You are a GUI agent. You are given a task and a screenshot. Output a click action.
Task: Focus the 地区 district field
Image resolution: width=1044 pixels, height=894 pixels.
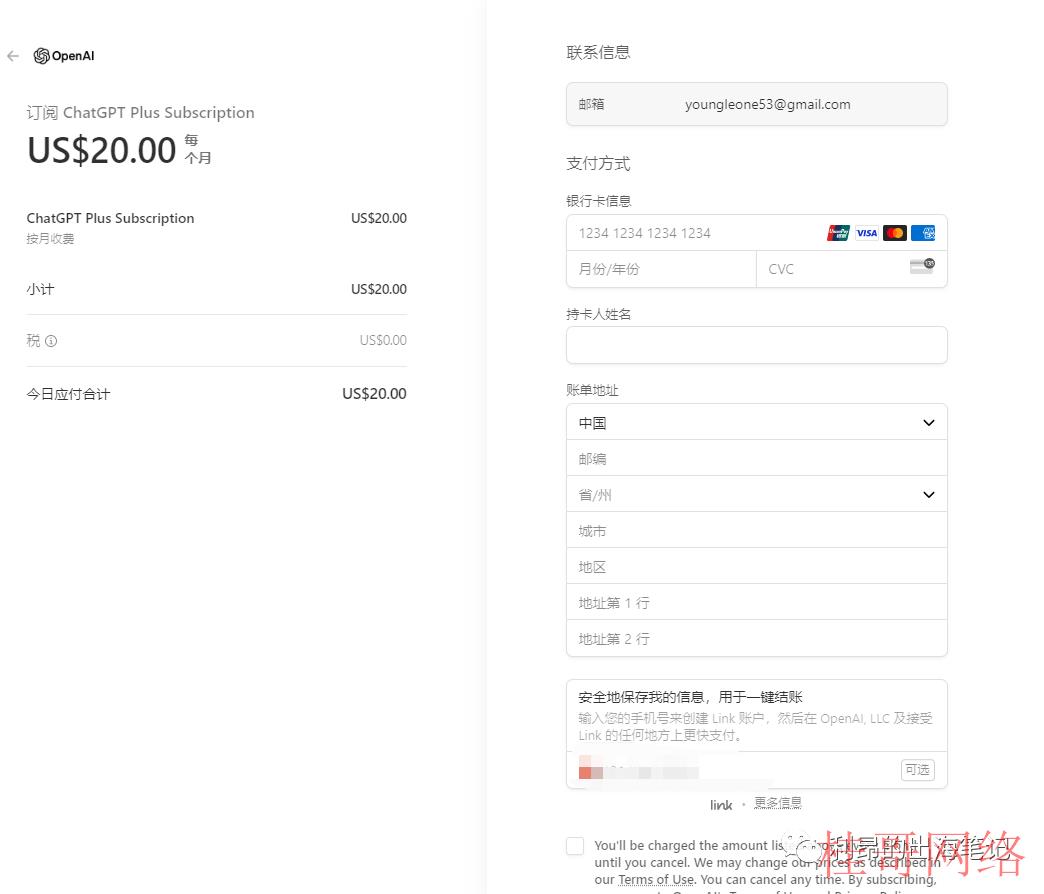(756, 566)
